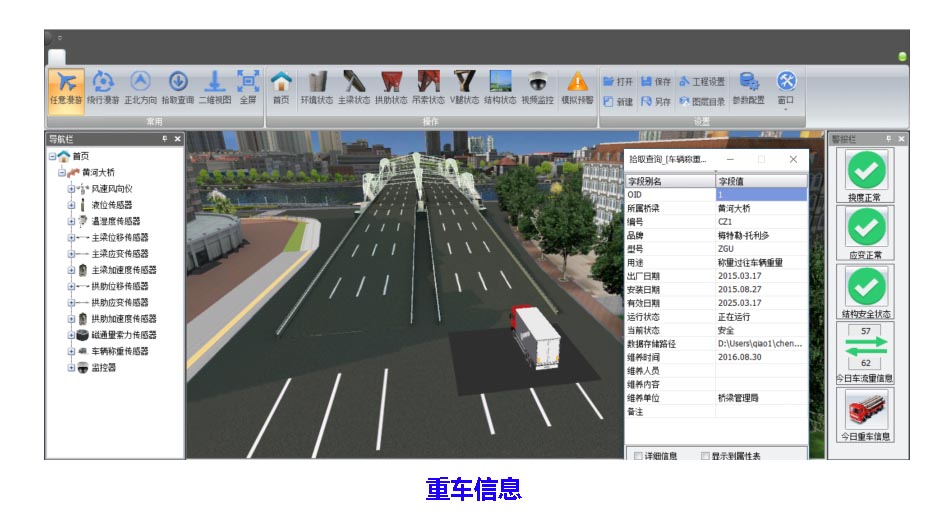This screenshot has width=951, height=527.
Task: Reset view with 正北方向 compass icon
Action: pyautogui.click(x=140, y=85)
